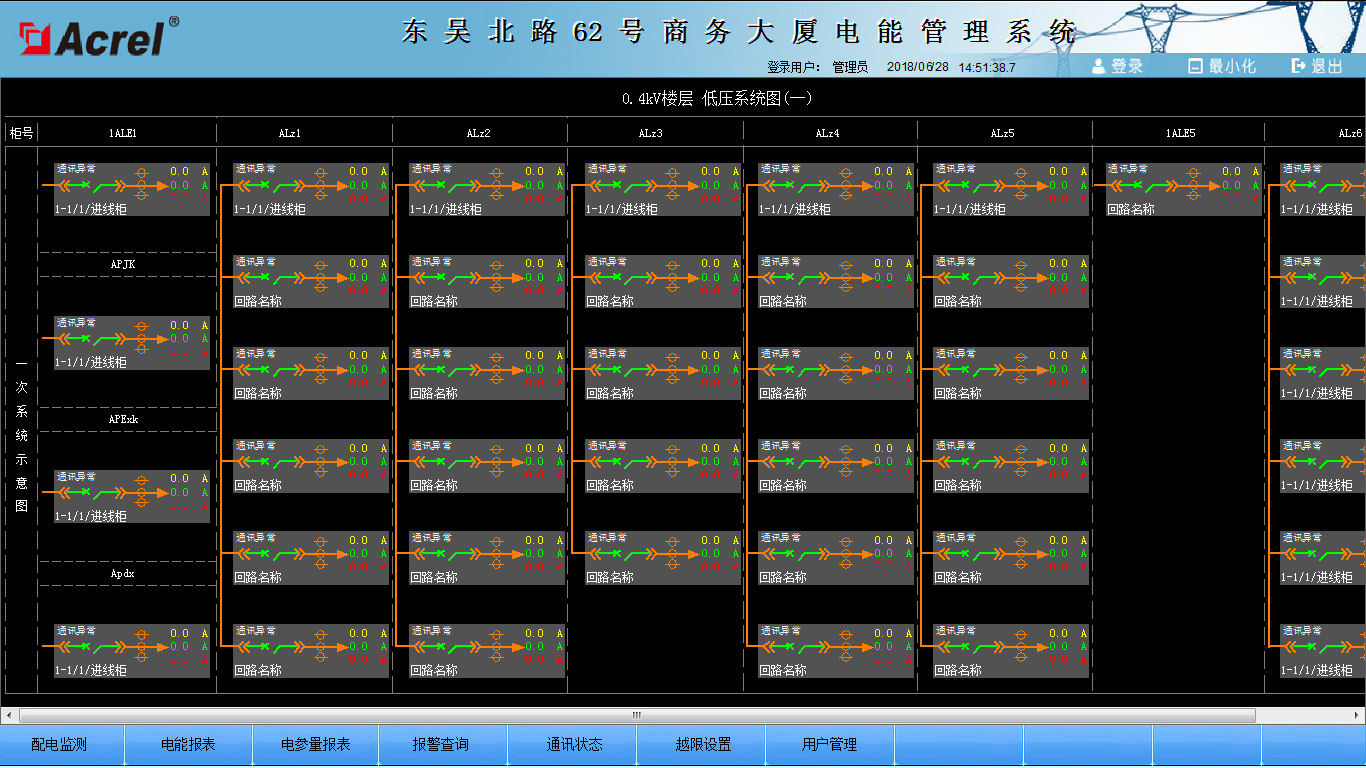
Task: Open 越限设置 limit settings
Action: coord(703,745)
